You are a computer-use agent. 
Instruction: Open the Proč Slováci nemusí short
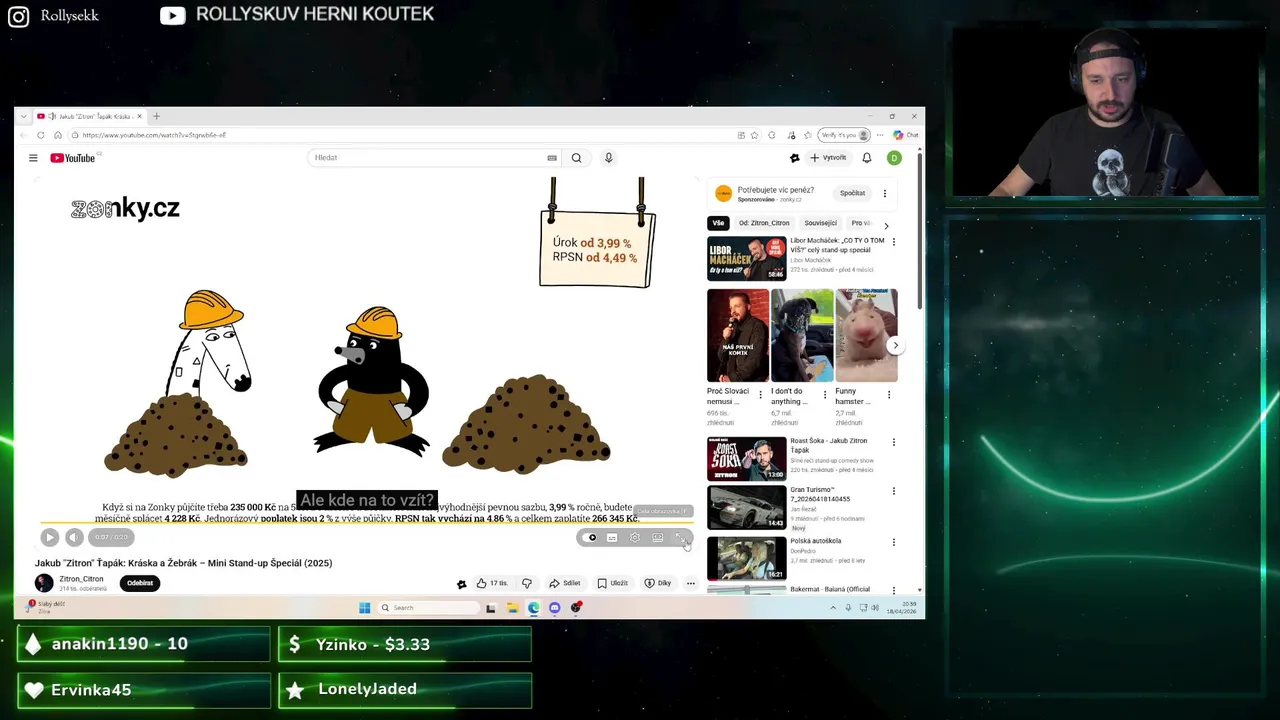coord(738,336)
